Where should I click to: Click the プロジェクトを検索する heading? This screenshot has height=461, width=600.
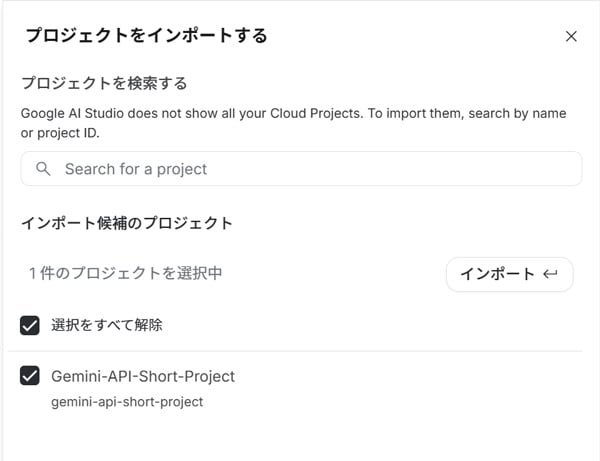click(104, 83)
